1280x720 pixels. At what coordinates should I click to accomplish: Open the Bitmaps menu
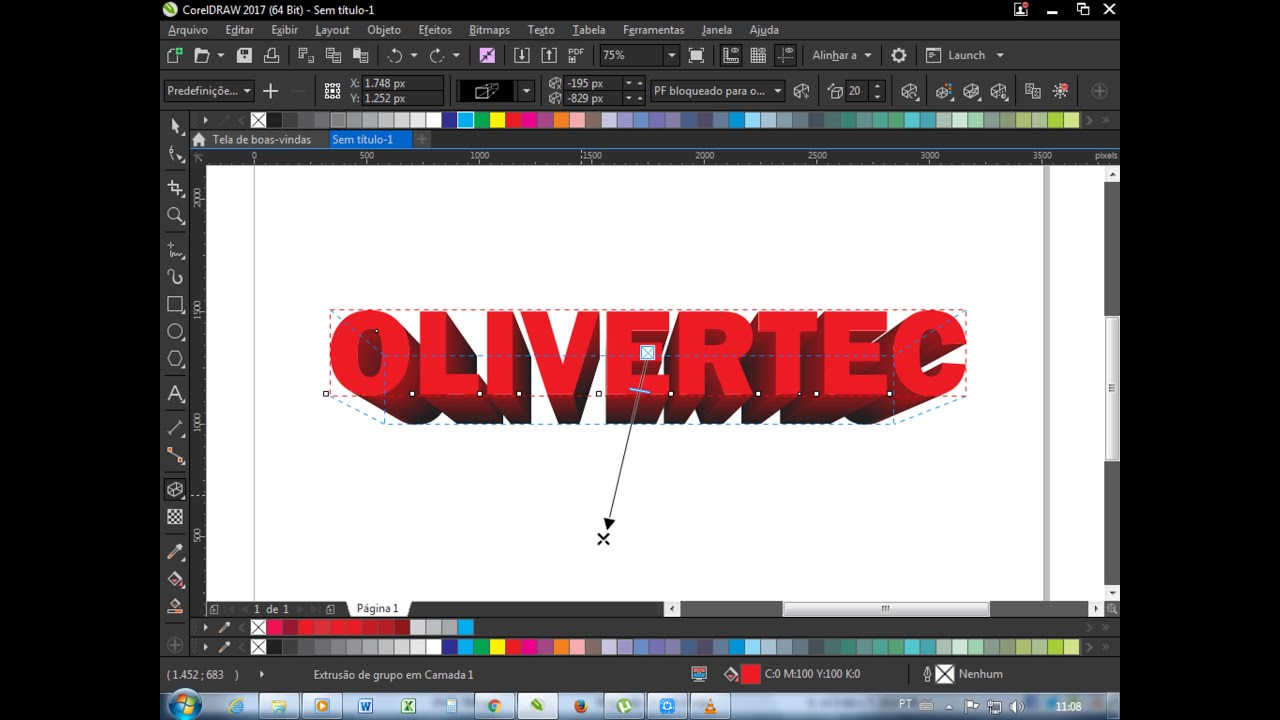pyautogui.click(x=489, y=30)
